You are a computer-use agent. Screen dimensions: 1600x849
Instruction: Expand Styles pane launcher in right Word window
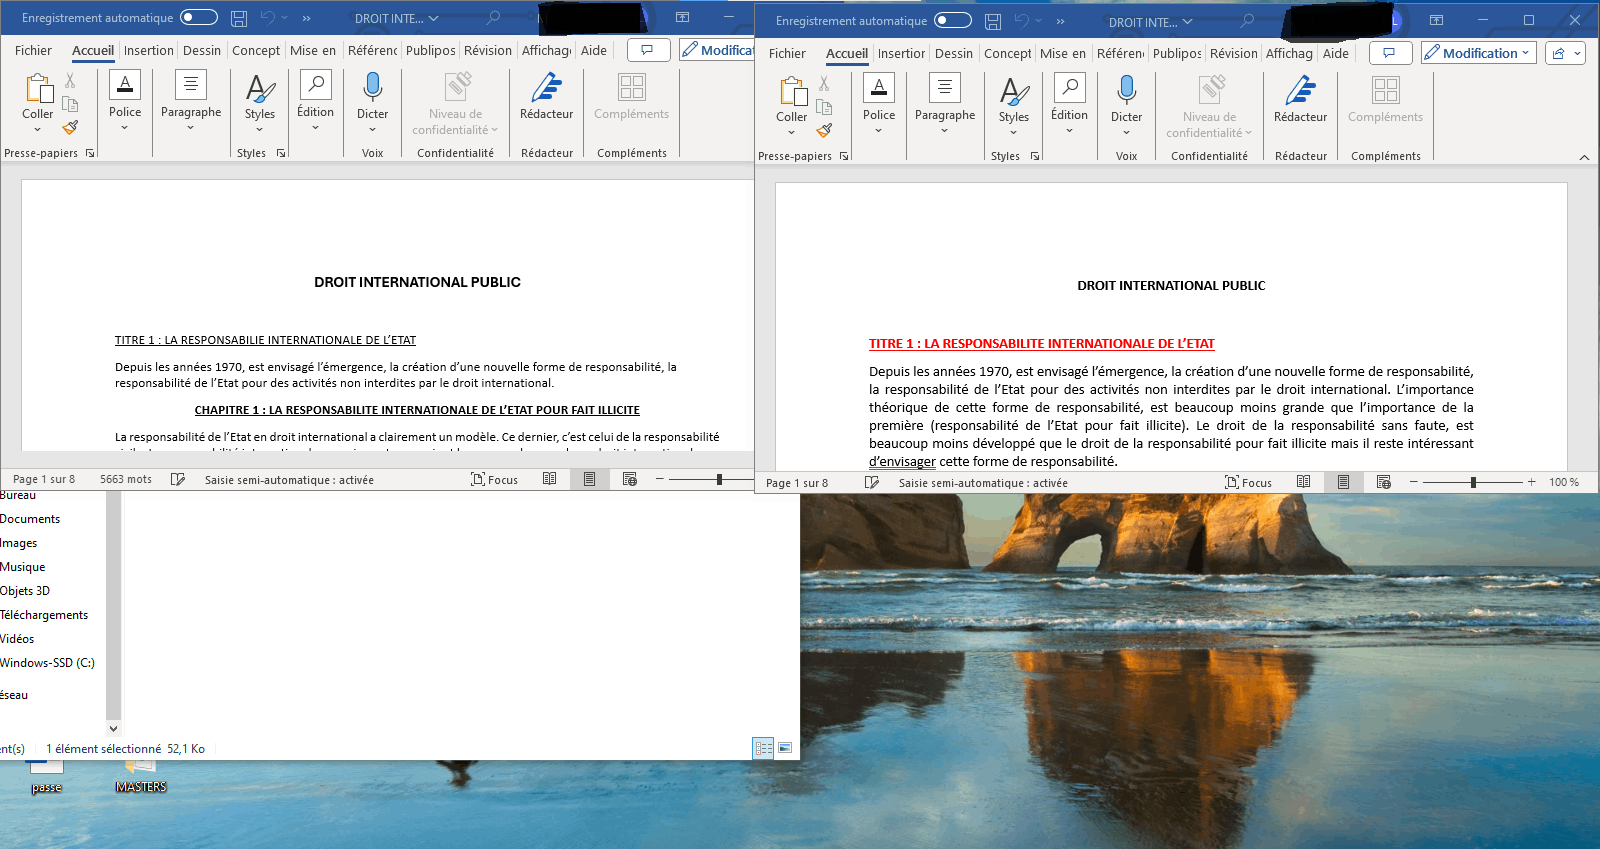click(x=1035, y=156)
